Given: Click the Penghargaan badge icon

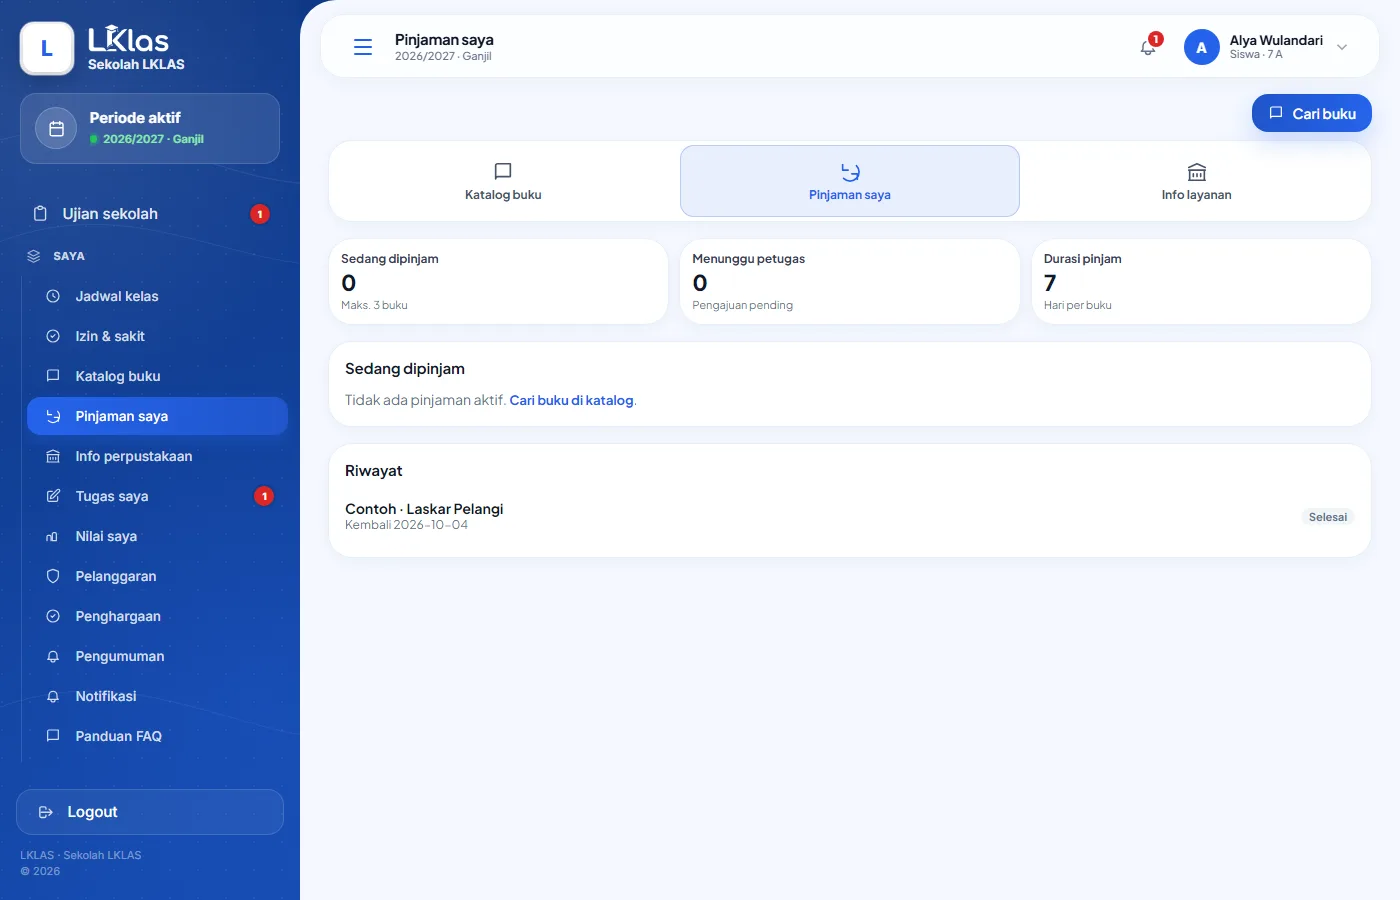Looking at the screenshot, I should (53, 616).
